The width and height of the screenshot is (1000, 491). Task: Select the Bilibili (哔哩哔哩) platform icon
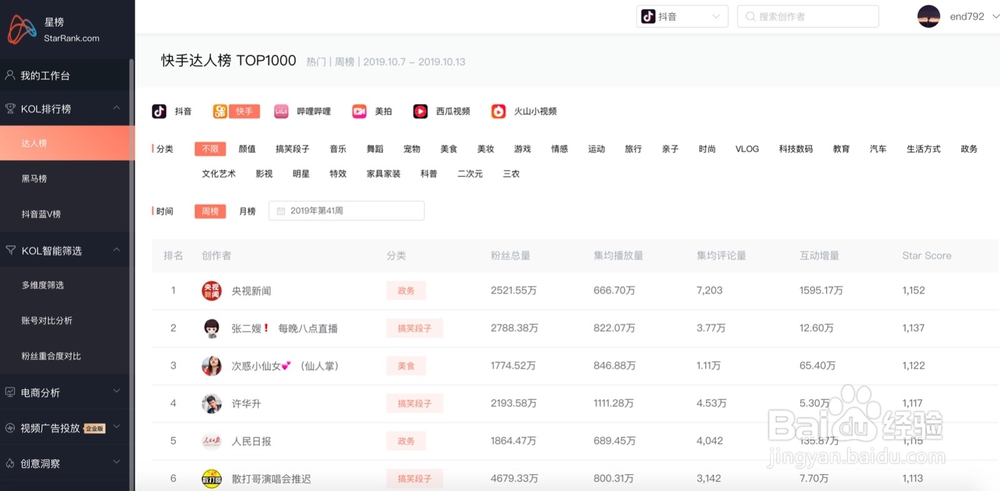click(x=281, y=112)
